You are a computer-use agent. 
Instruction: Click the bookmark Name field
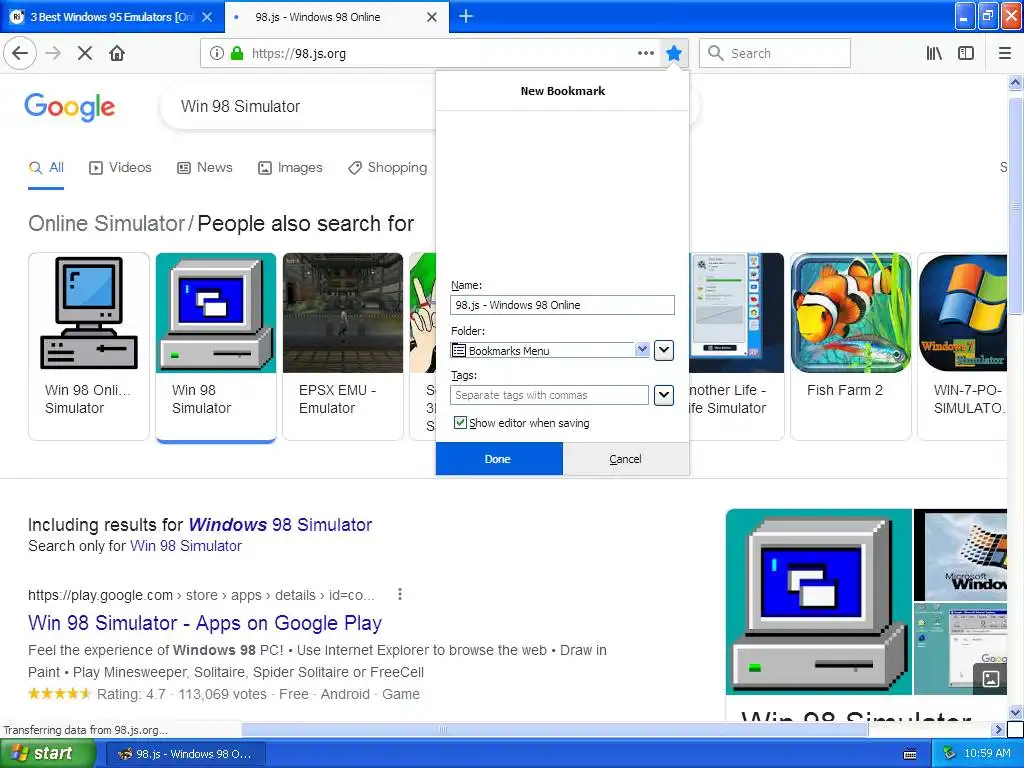[x=562, y=305]
